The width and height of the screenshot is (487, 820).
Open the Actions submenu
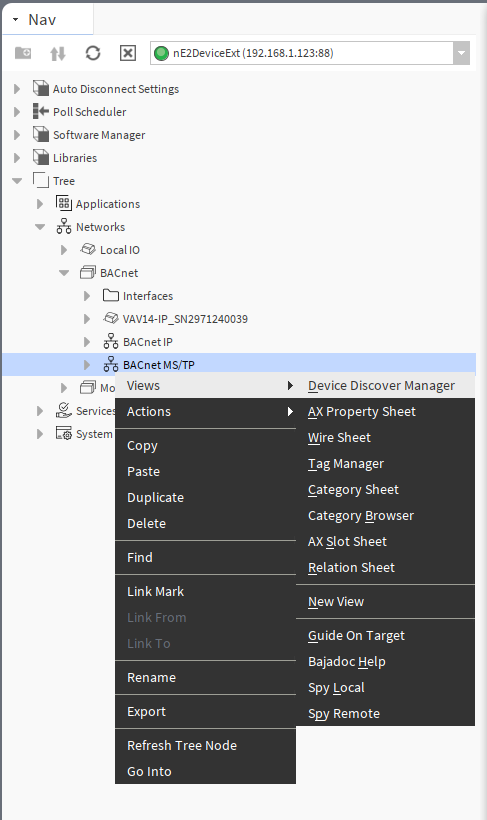coord(206,412)
